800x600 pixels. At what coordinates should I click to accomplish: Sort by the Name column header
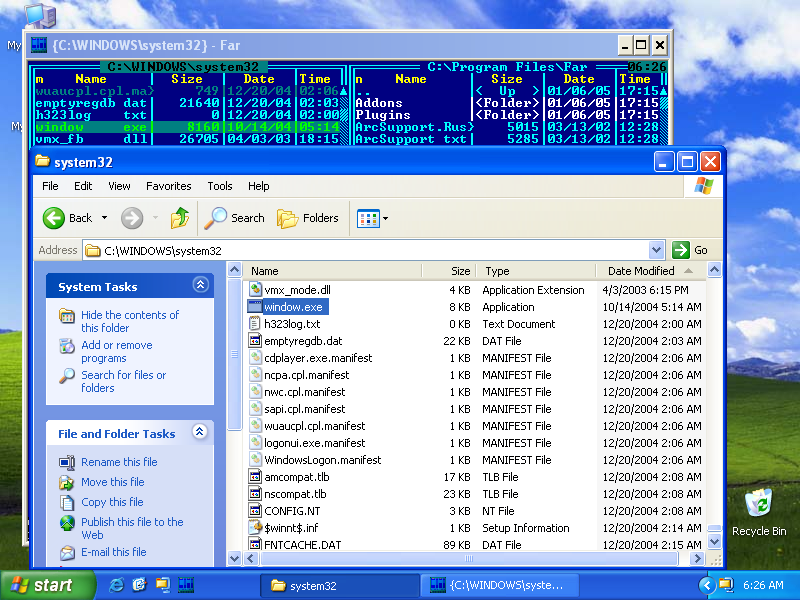(x=333, y=271)
